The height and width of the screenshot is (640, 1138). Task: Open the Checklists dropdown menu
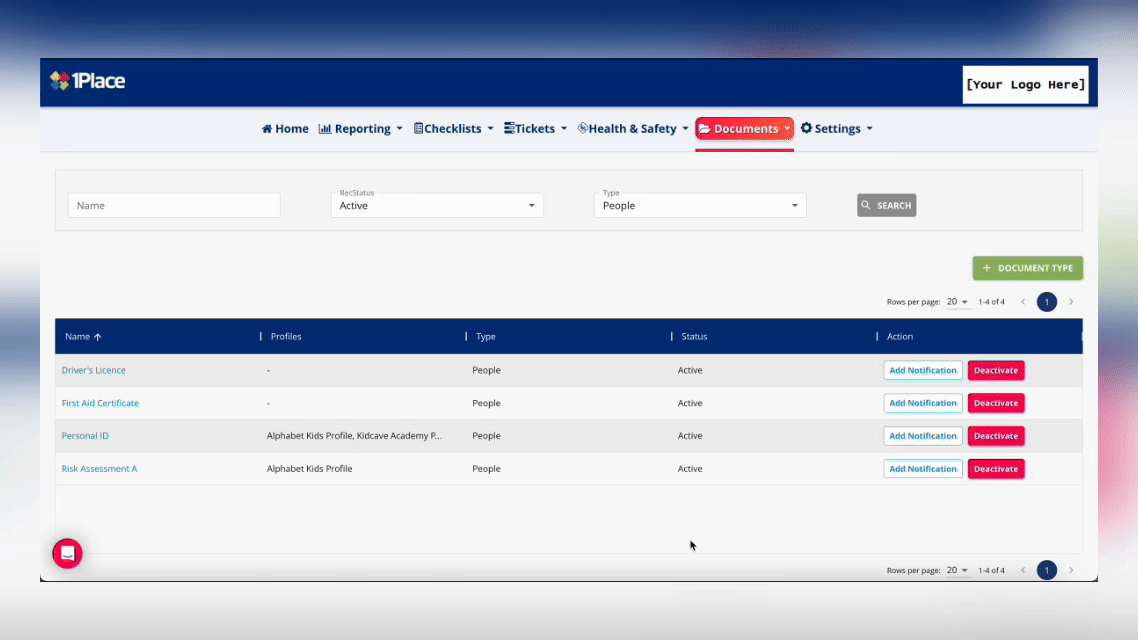pos(454,129)
